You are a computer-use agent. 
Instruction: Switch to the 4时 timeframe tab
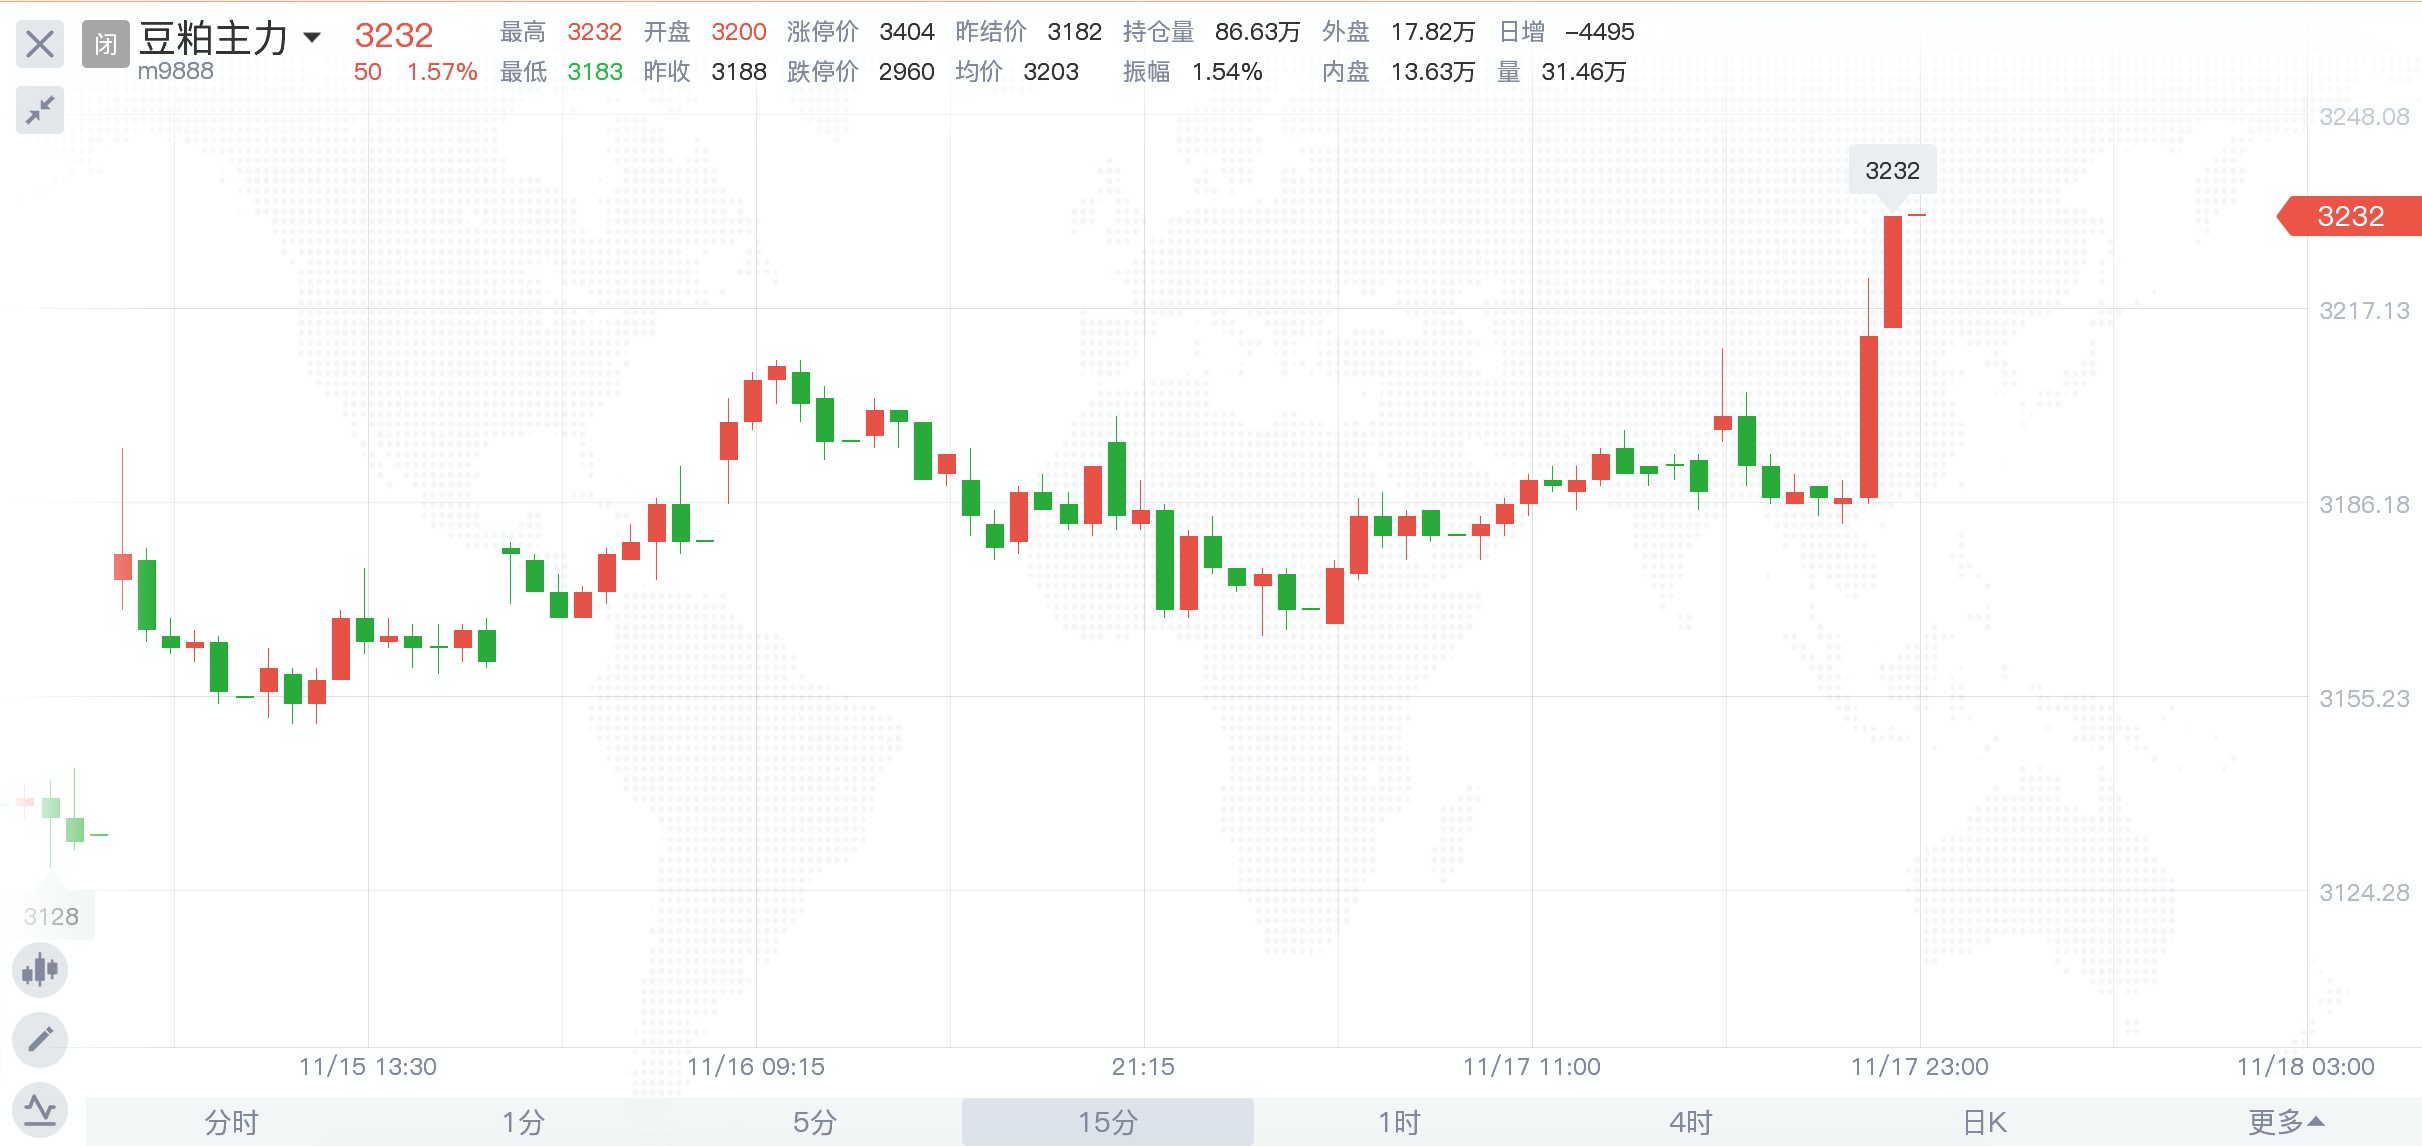(1692, 1122)
